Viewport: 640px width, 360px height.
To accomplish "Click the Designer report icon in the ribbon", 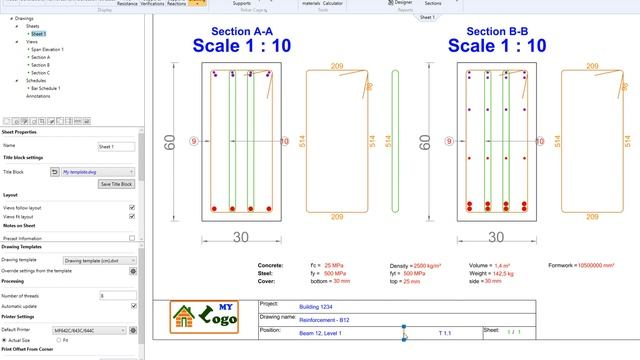I will [400, 2].
